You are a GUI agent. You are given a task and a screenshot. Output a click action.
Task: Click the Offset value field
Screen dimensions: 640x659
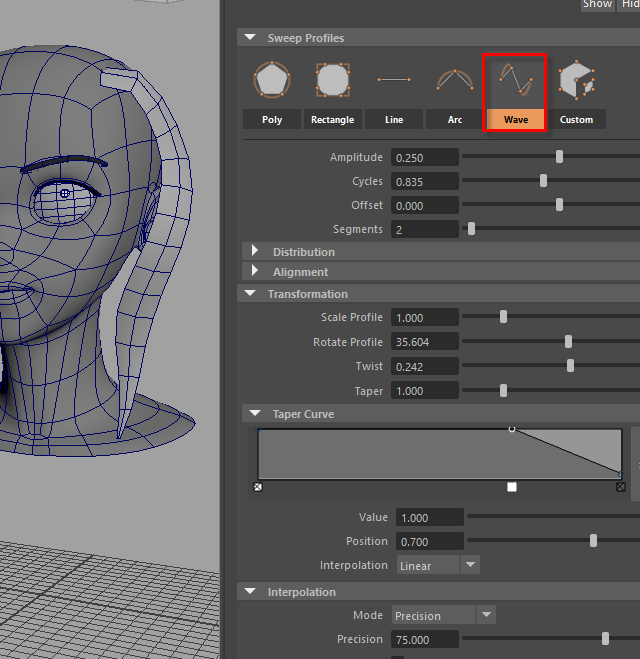click(424, 206)
